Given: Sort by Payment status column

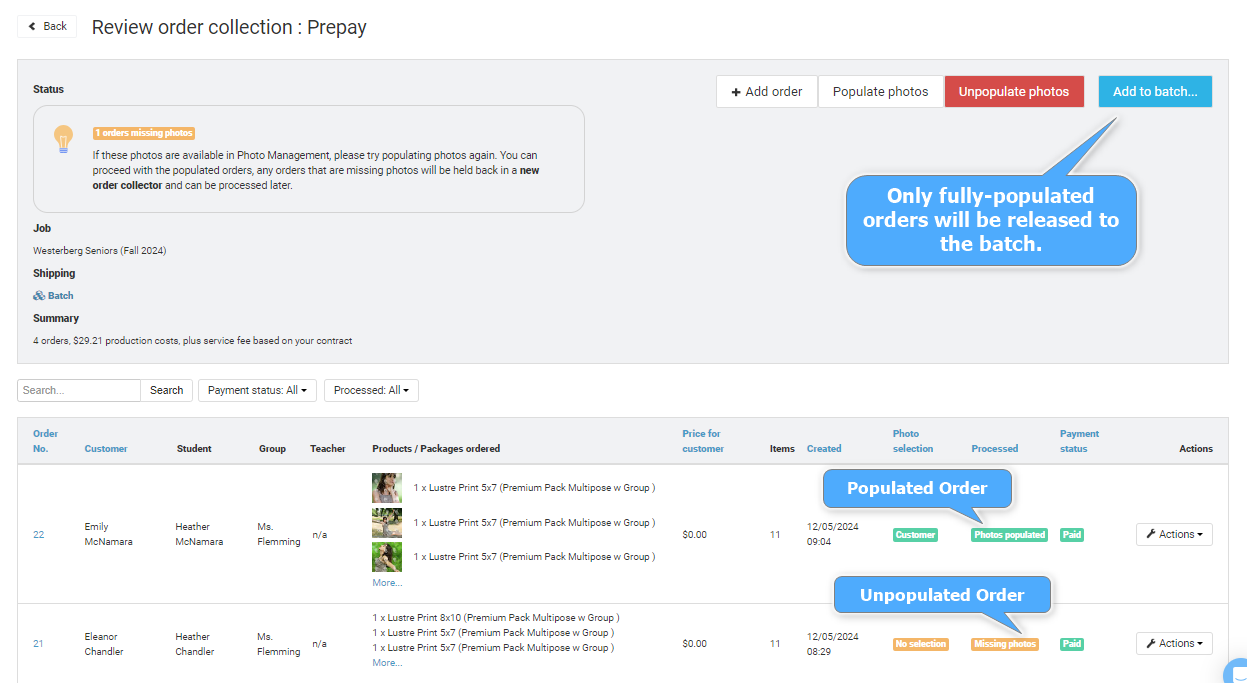Looking at the screenshot, I should [1079, 441].
